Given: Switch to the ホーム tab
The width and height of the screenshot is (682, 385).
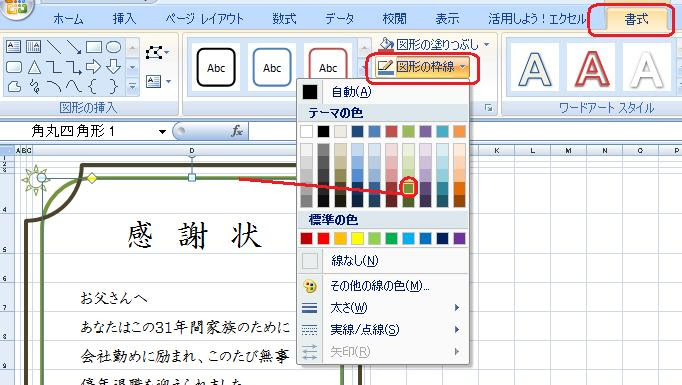Looking at the screenshot, I should (68, 19).
